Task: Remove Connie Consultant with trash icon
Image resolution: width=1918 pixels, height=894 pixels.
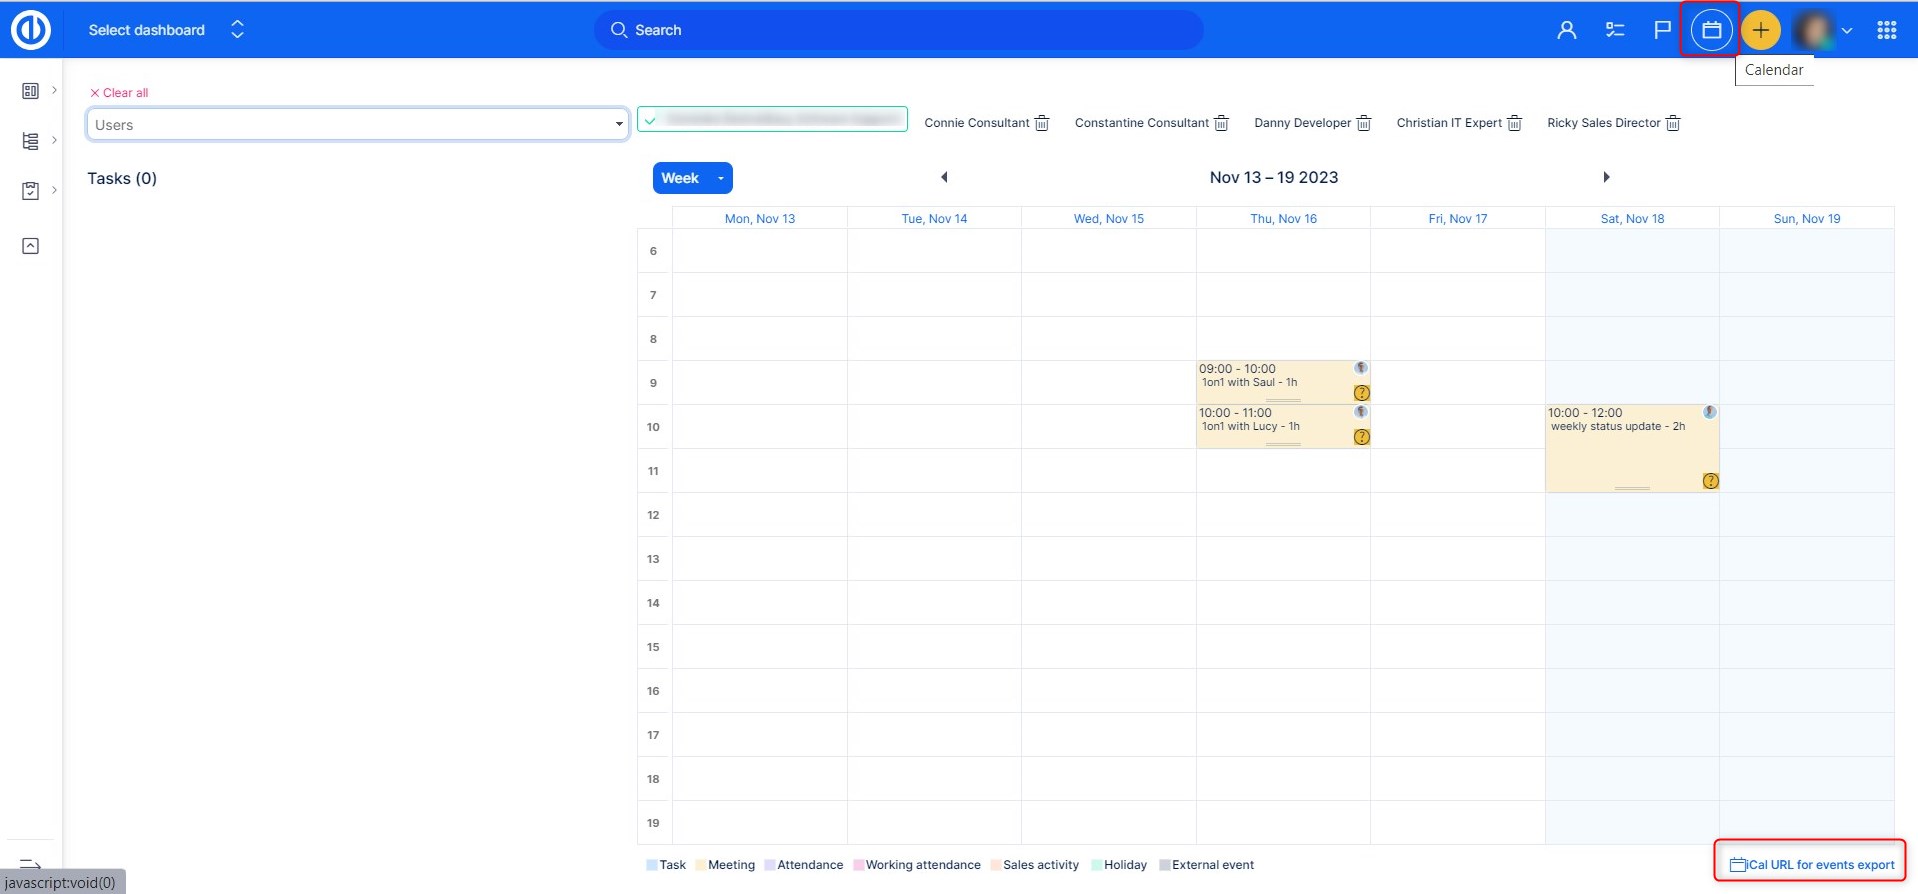Action: (1042, 123)
